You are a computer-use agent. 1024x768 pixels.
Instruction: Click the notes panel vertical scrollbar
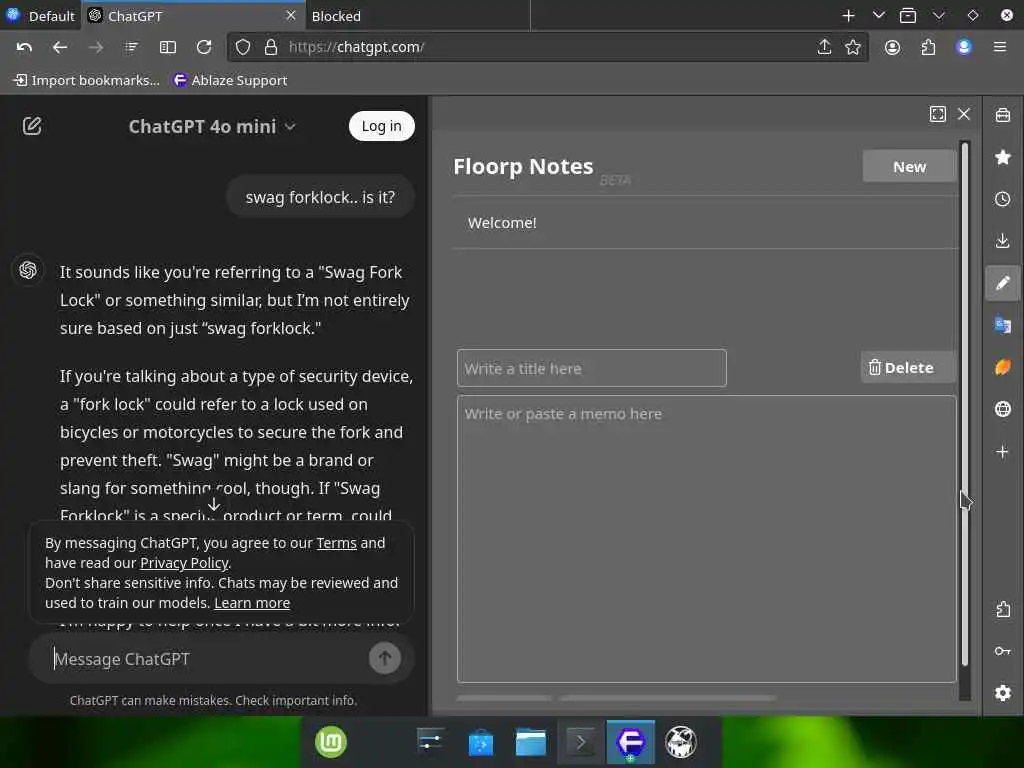(965, 404)
